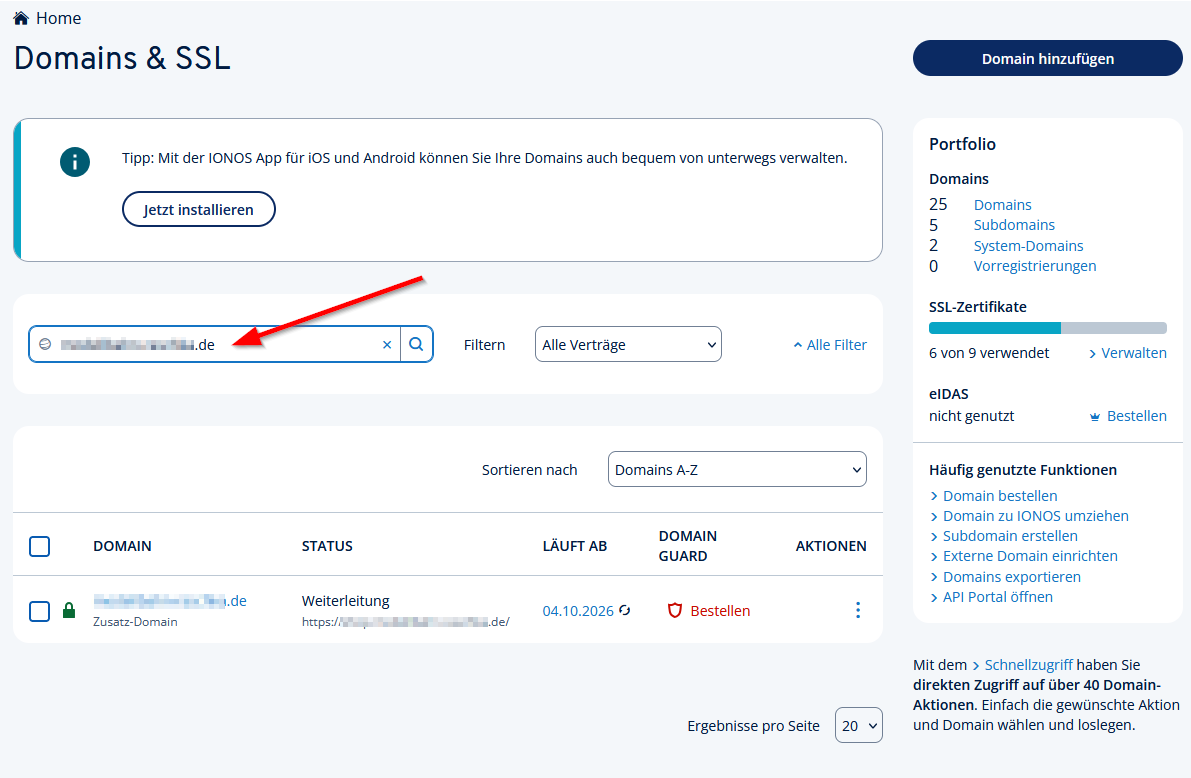Click the SSL certificate usage progress bar
This screenshot has height=778, width=1191.
[x=1047, y=328]
